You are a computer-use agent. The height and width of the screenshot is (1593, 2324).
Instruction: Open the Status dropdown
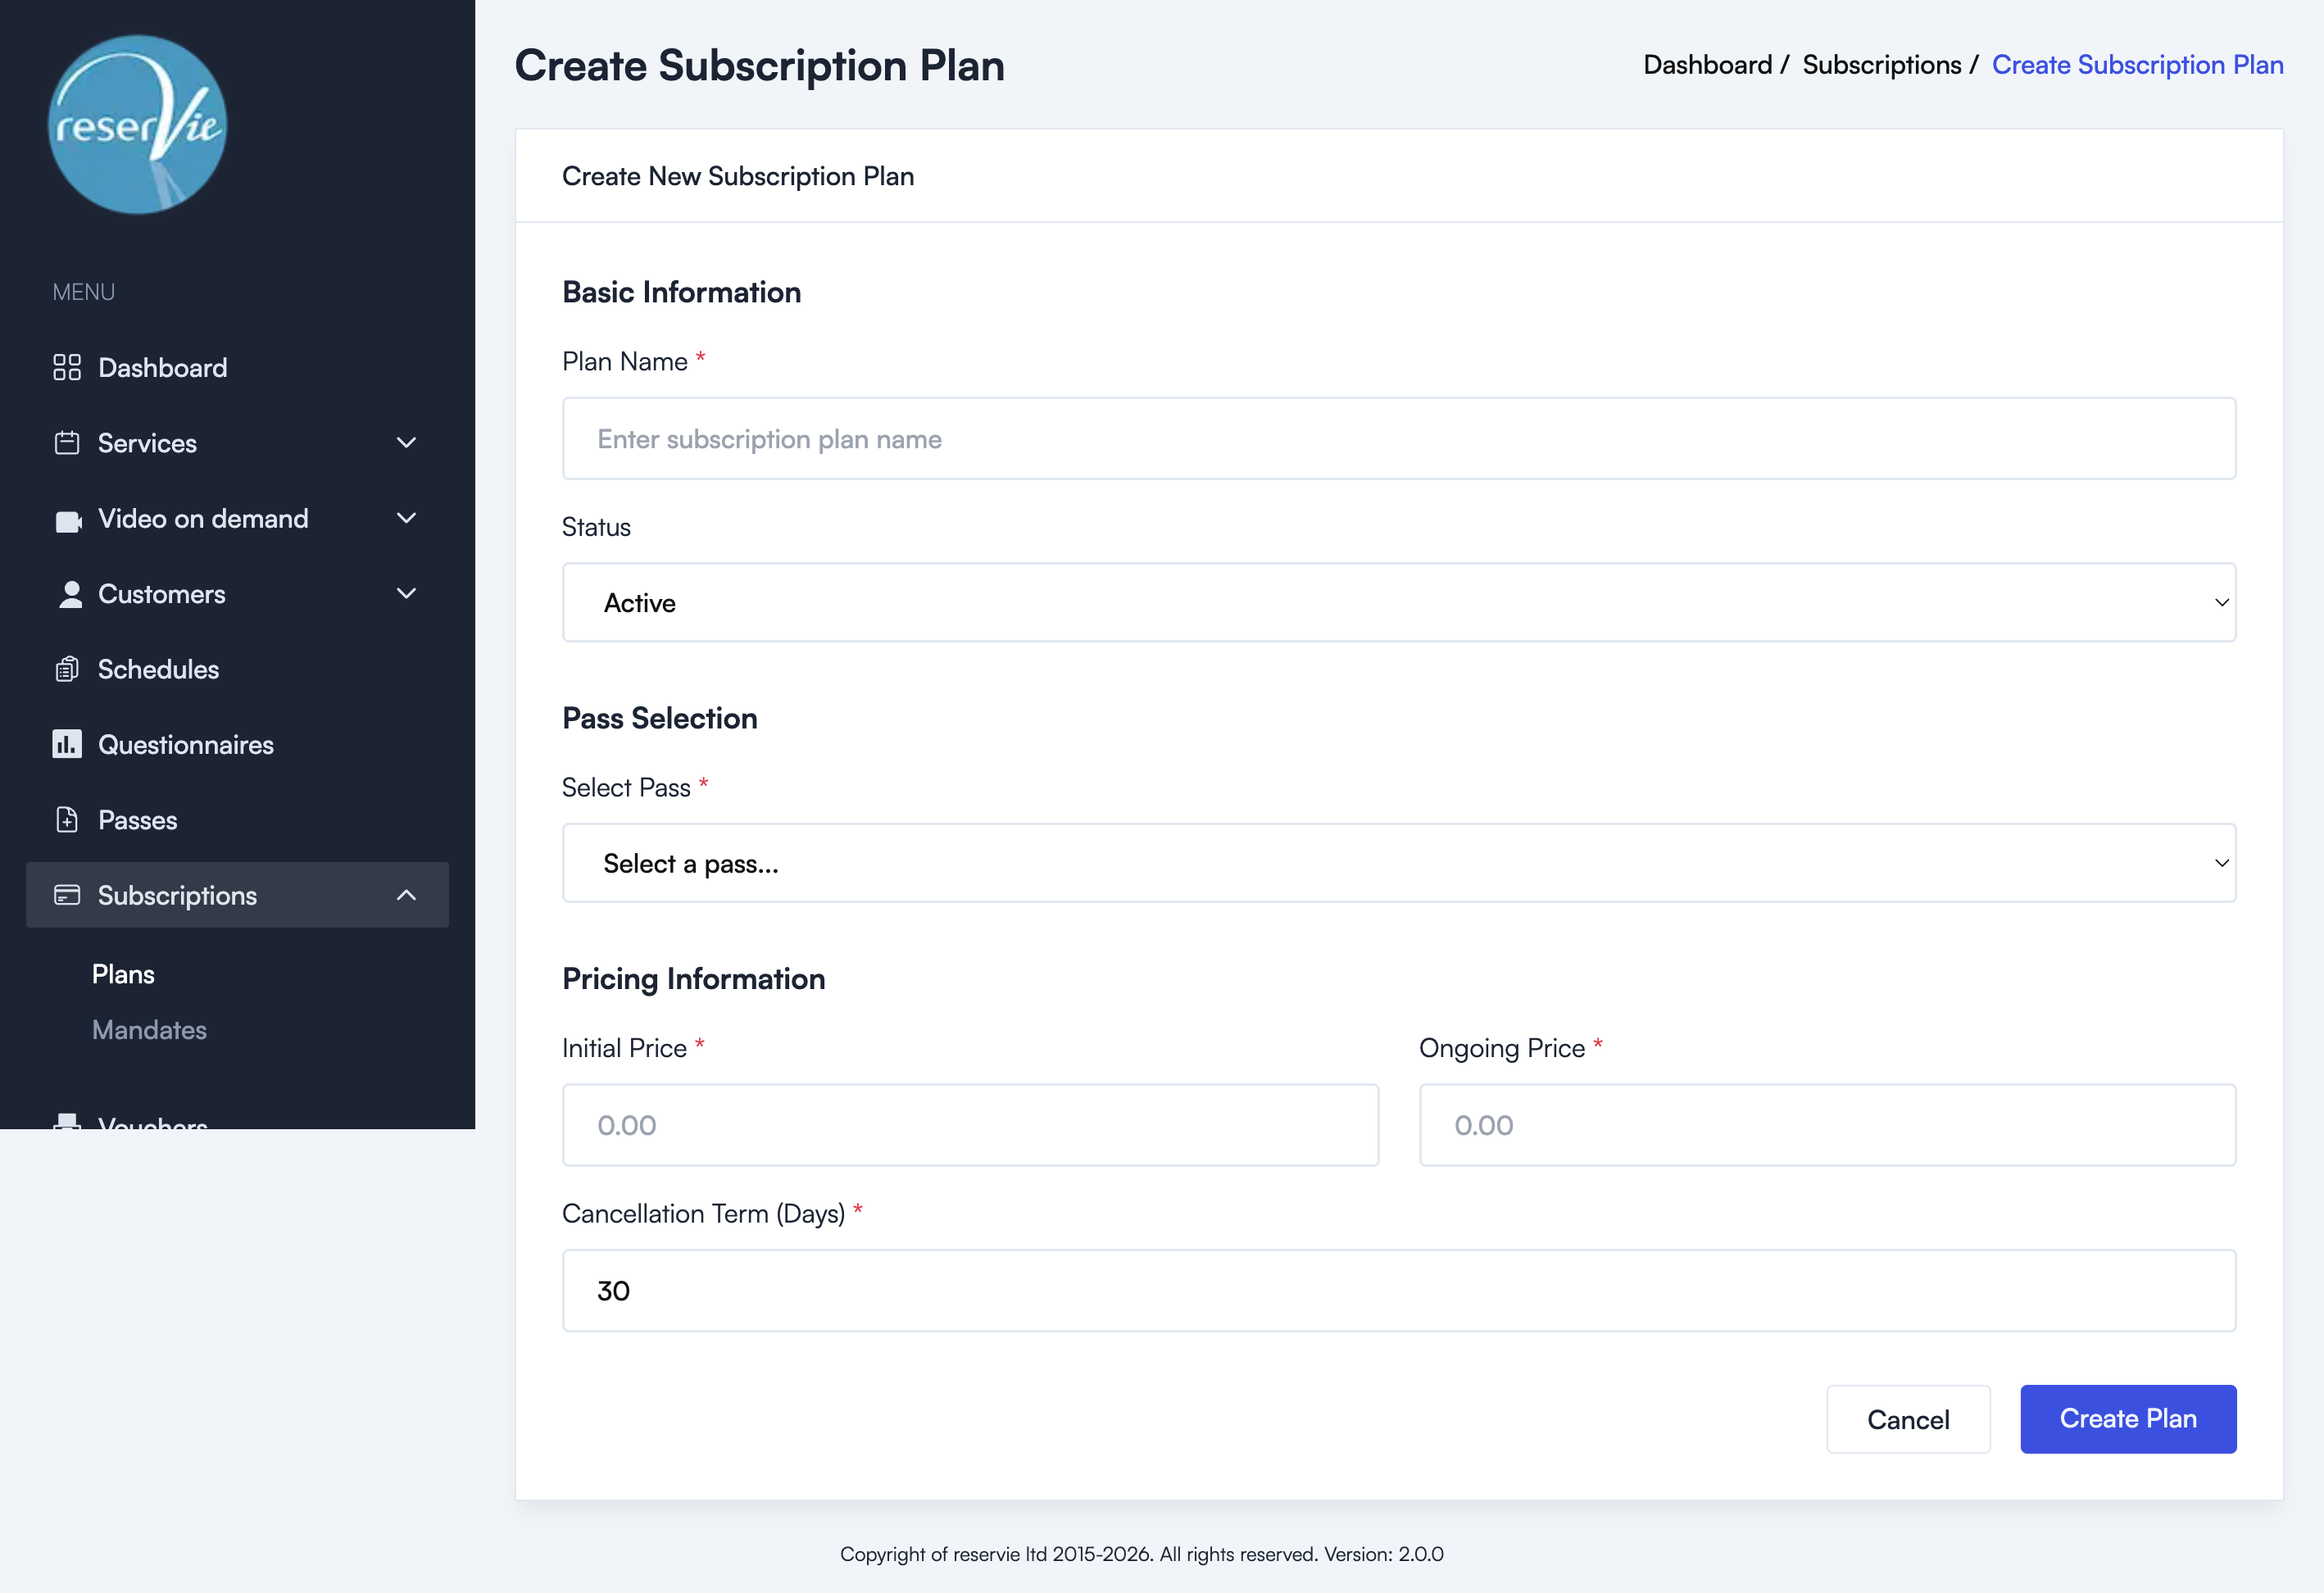point(1397,602)
